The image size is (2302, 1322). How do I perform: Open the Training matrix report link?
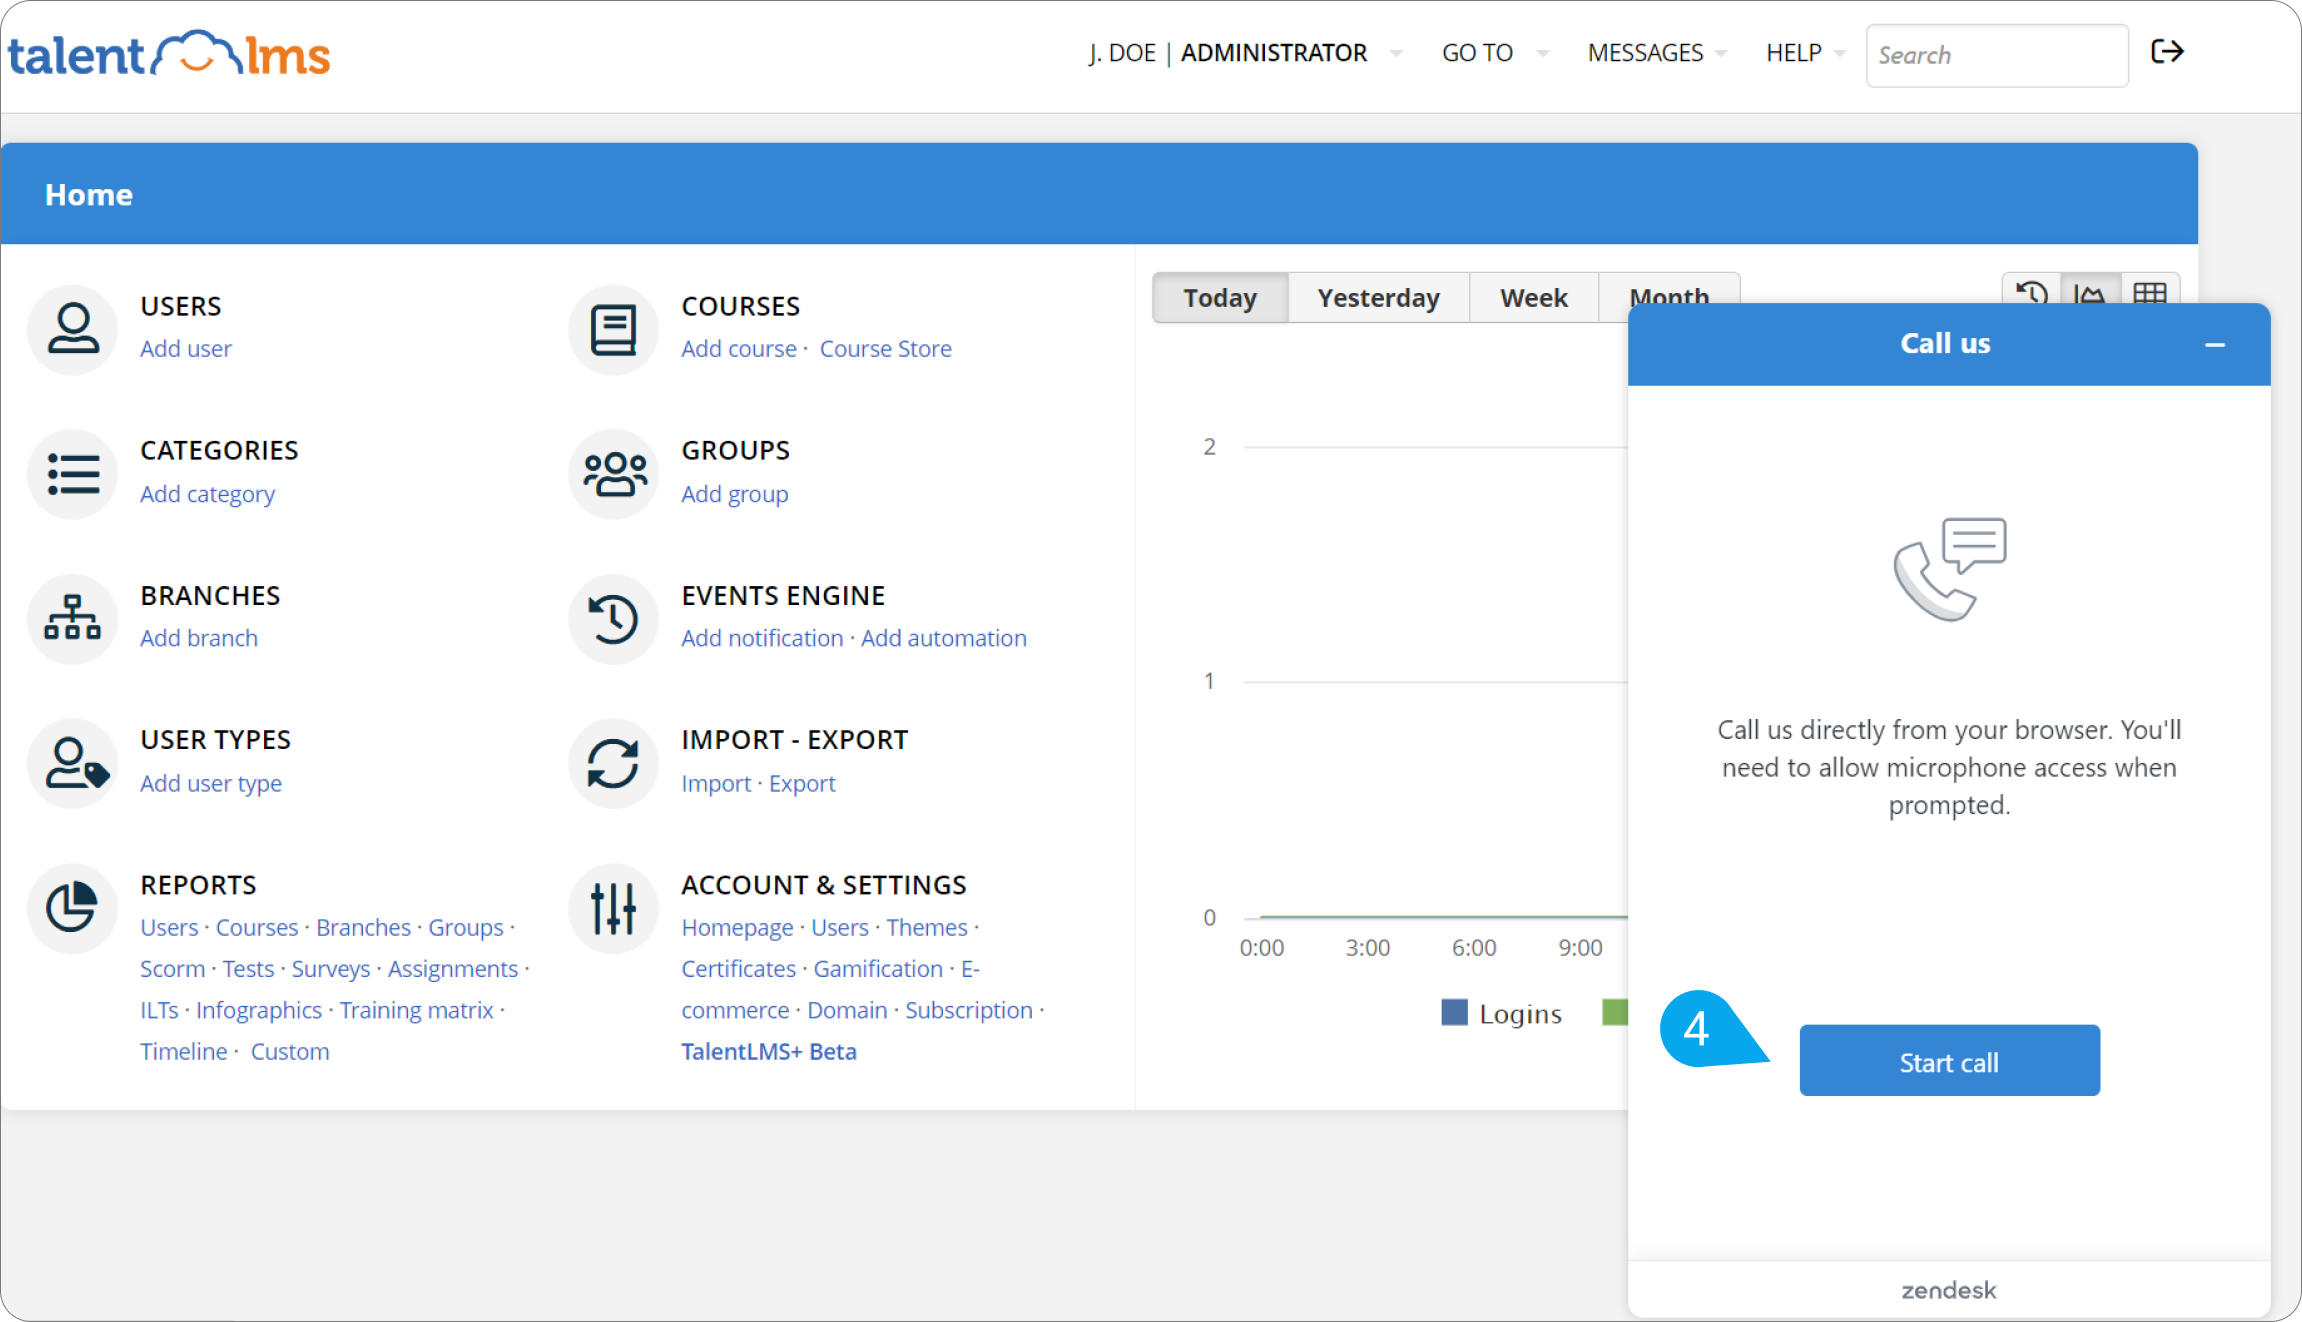417,1010
